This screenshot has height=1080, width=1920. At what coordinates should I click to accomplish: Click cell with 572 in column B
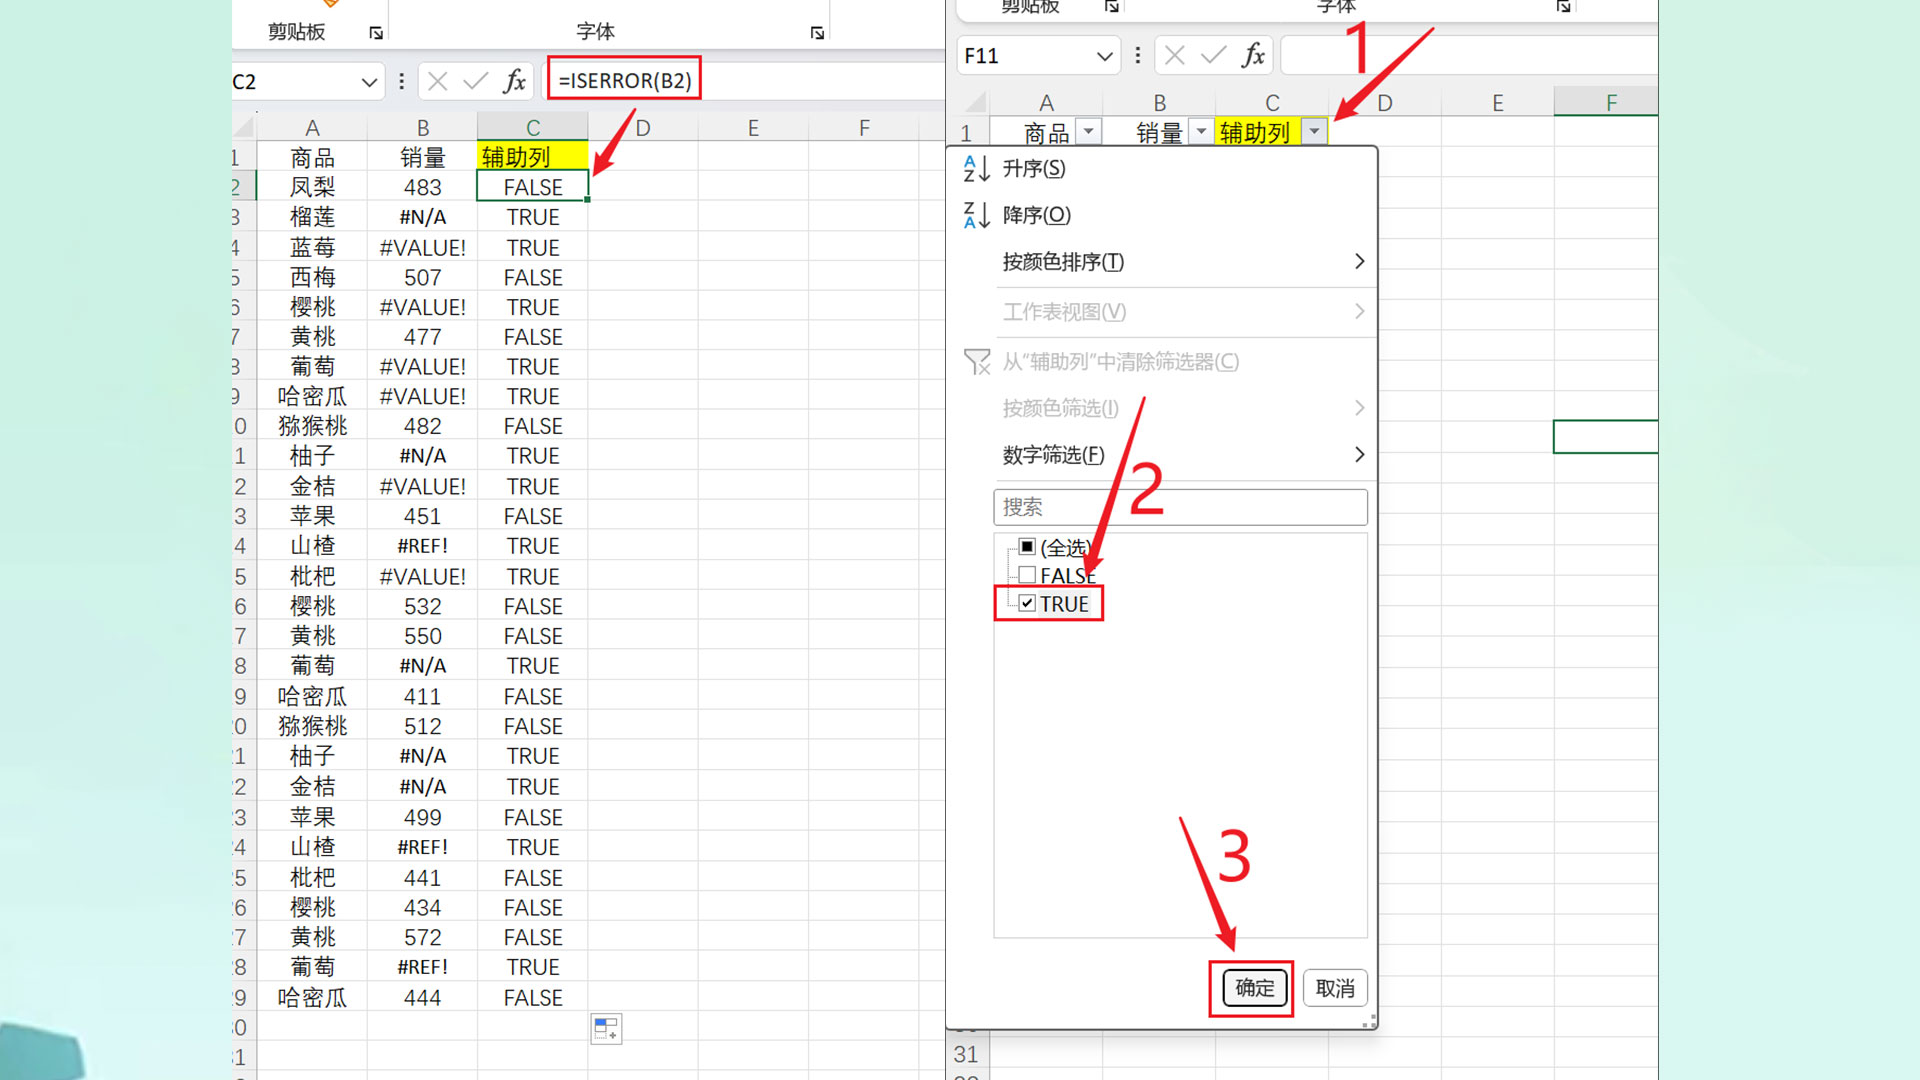[422, 937]
